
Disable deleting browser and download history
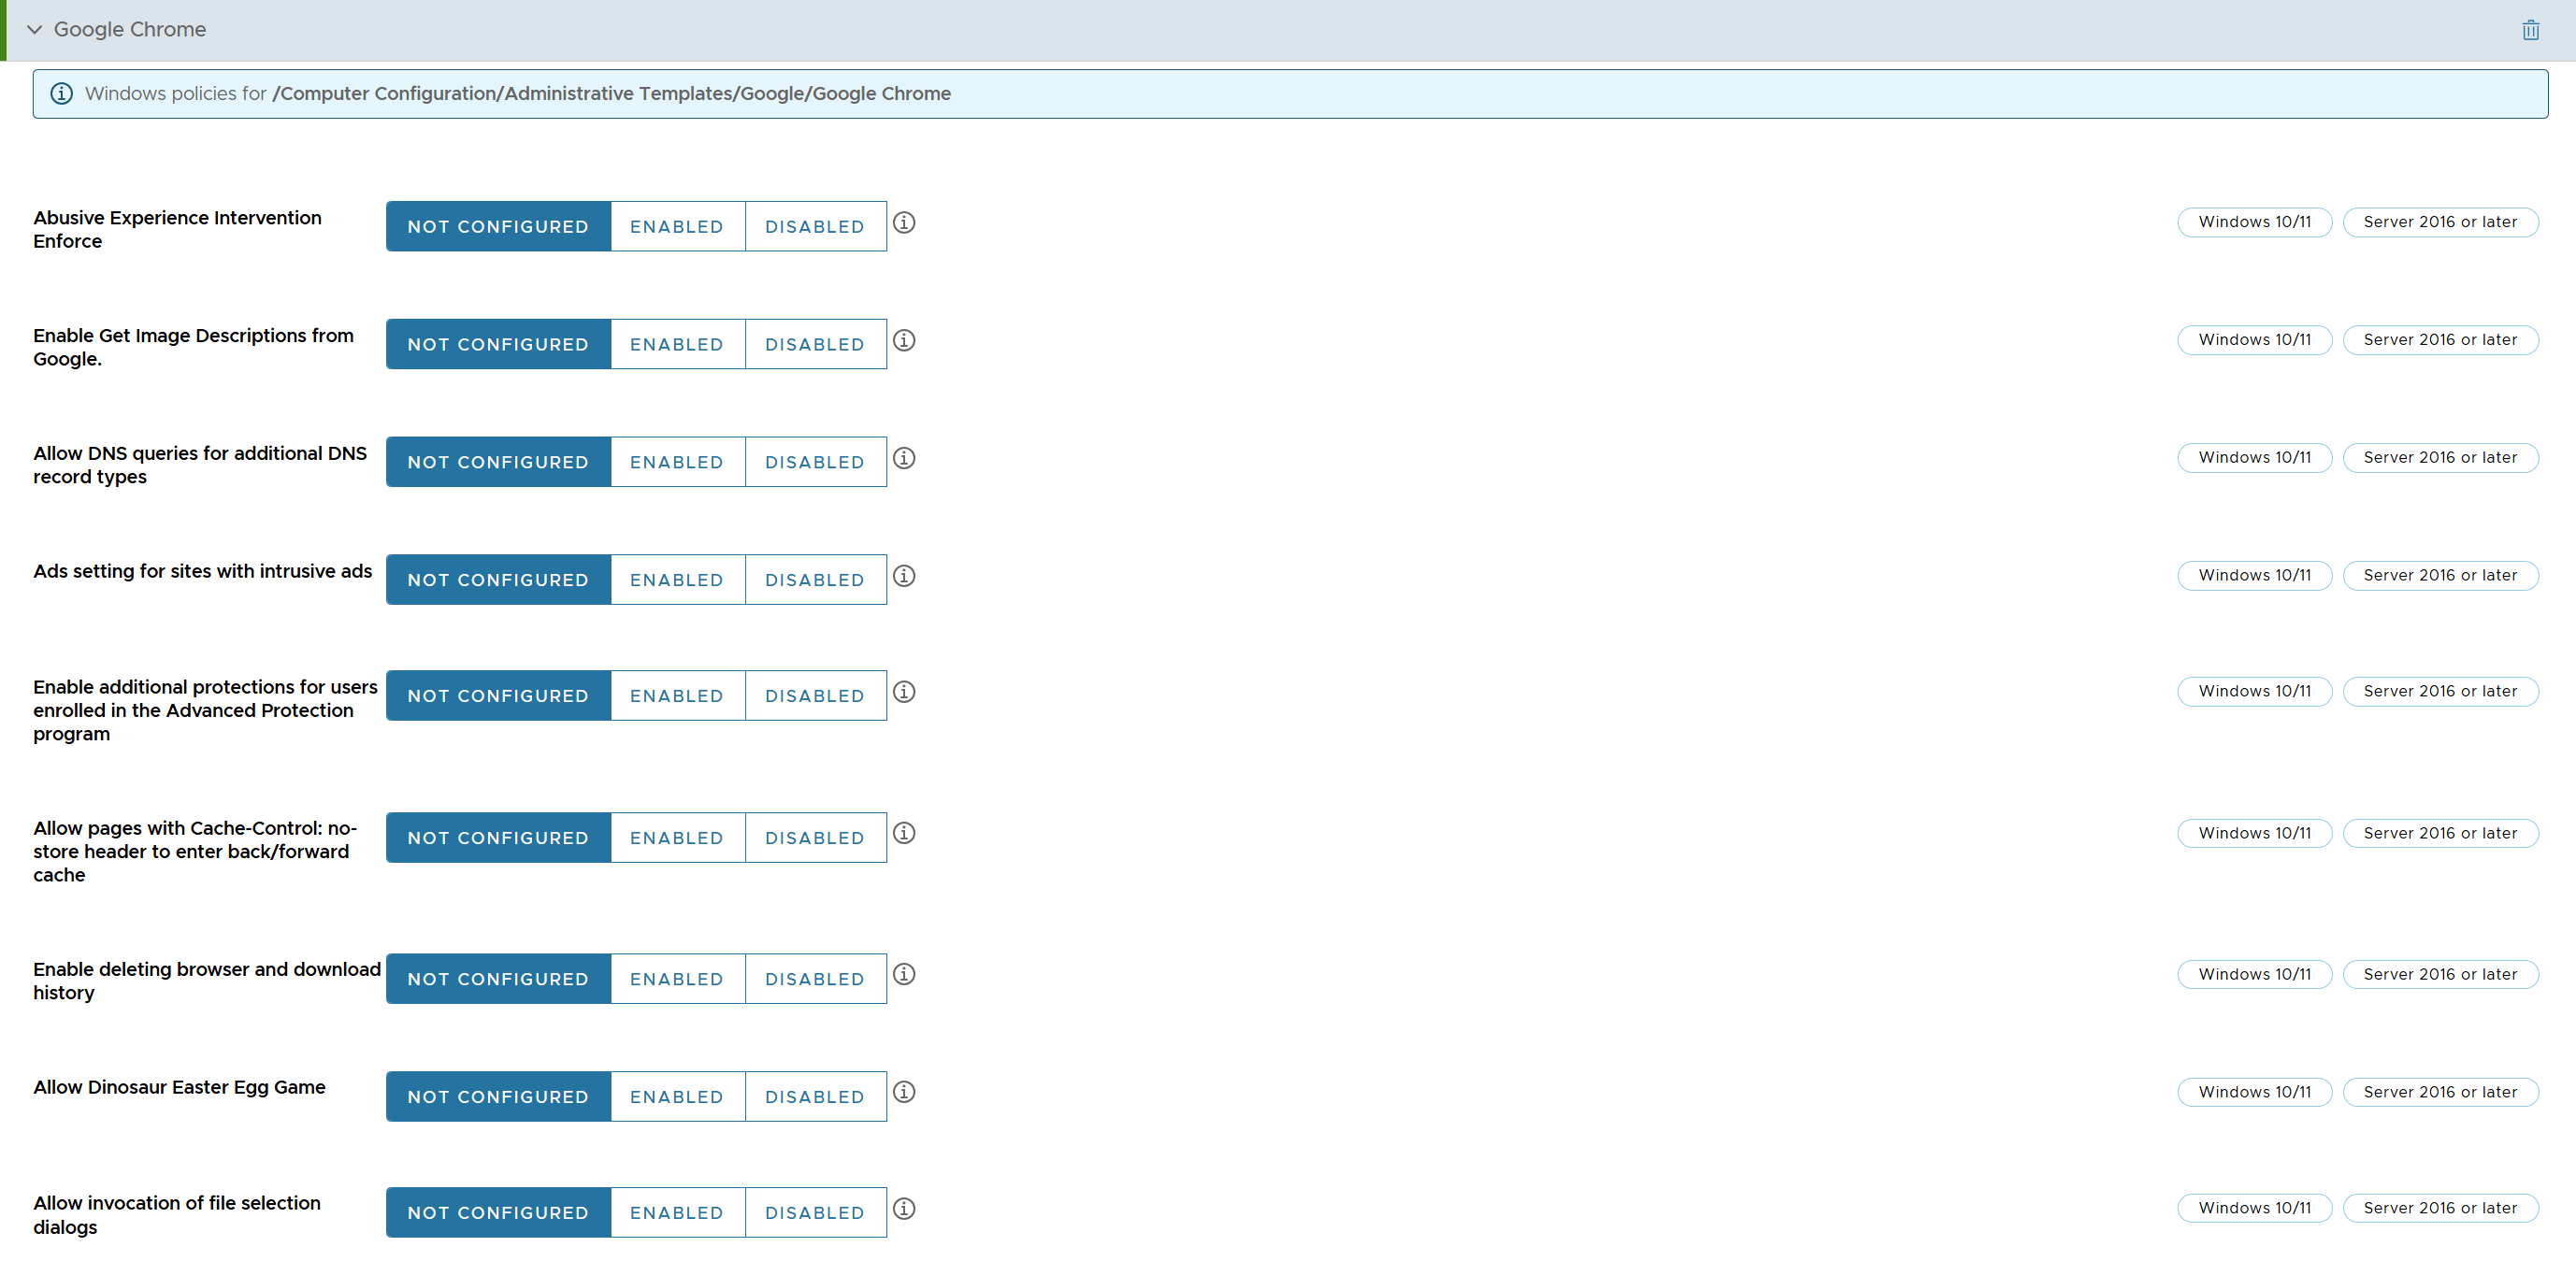815,980
